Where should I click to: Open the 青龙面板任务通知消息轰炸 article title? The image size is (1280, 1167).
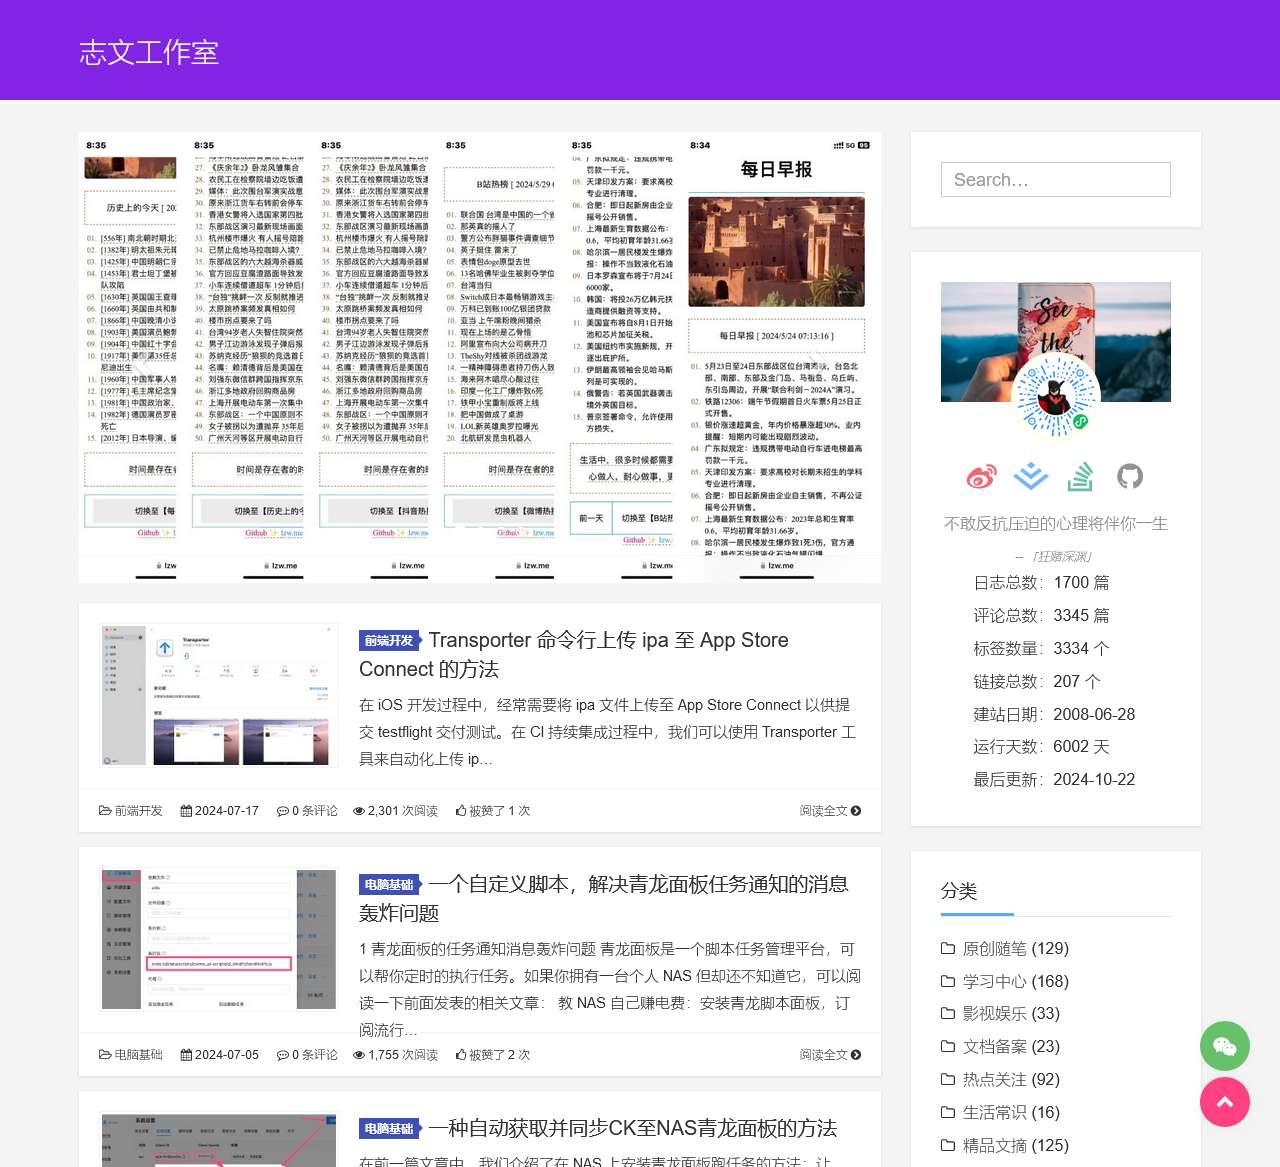(x=604, y=899)
